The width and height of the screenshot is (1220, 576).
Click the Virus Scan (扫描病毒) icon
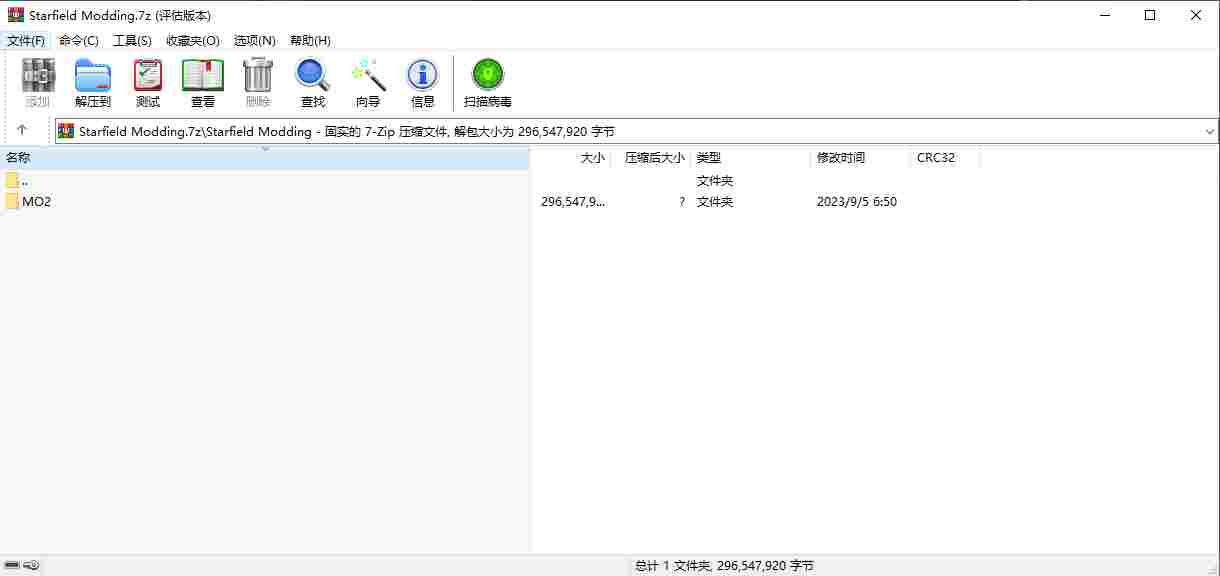tap(488, 75)
